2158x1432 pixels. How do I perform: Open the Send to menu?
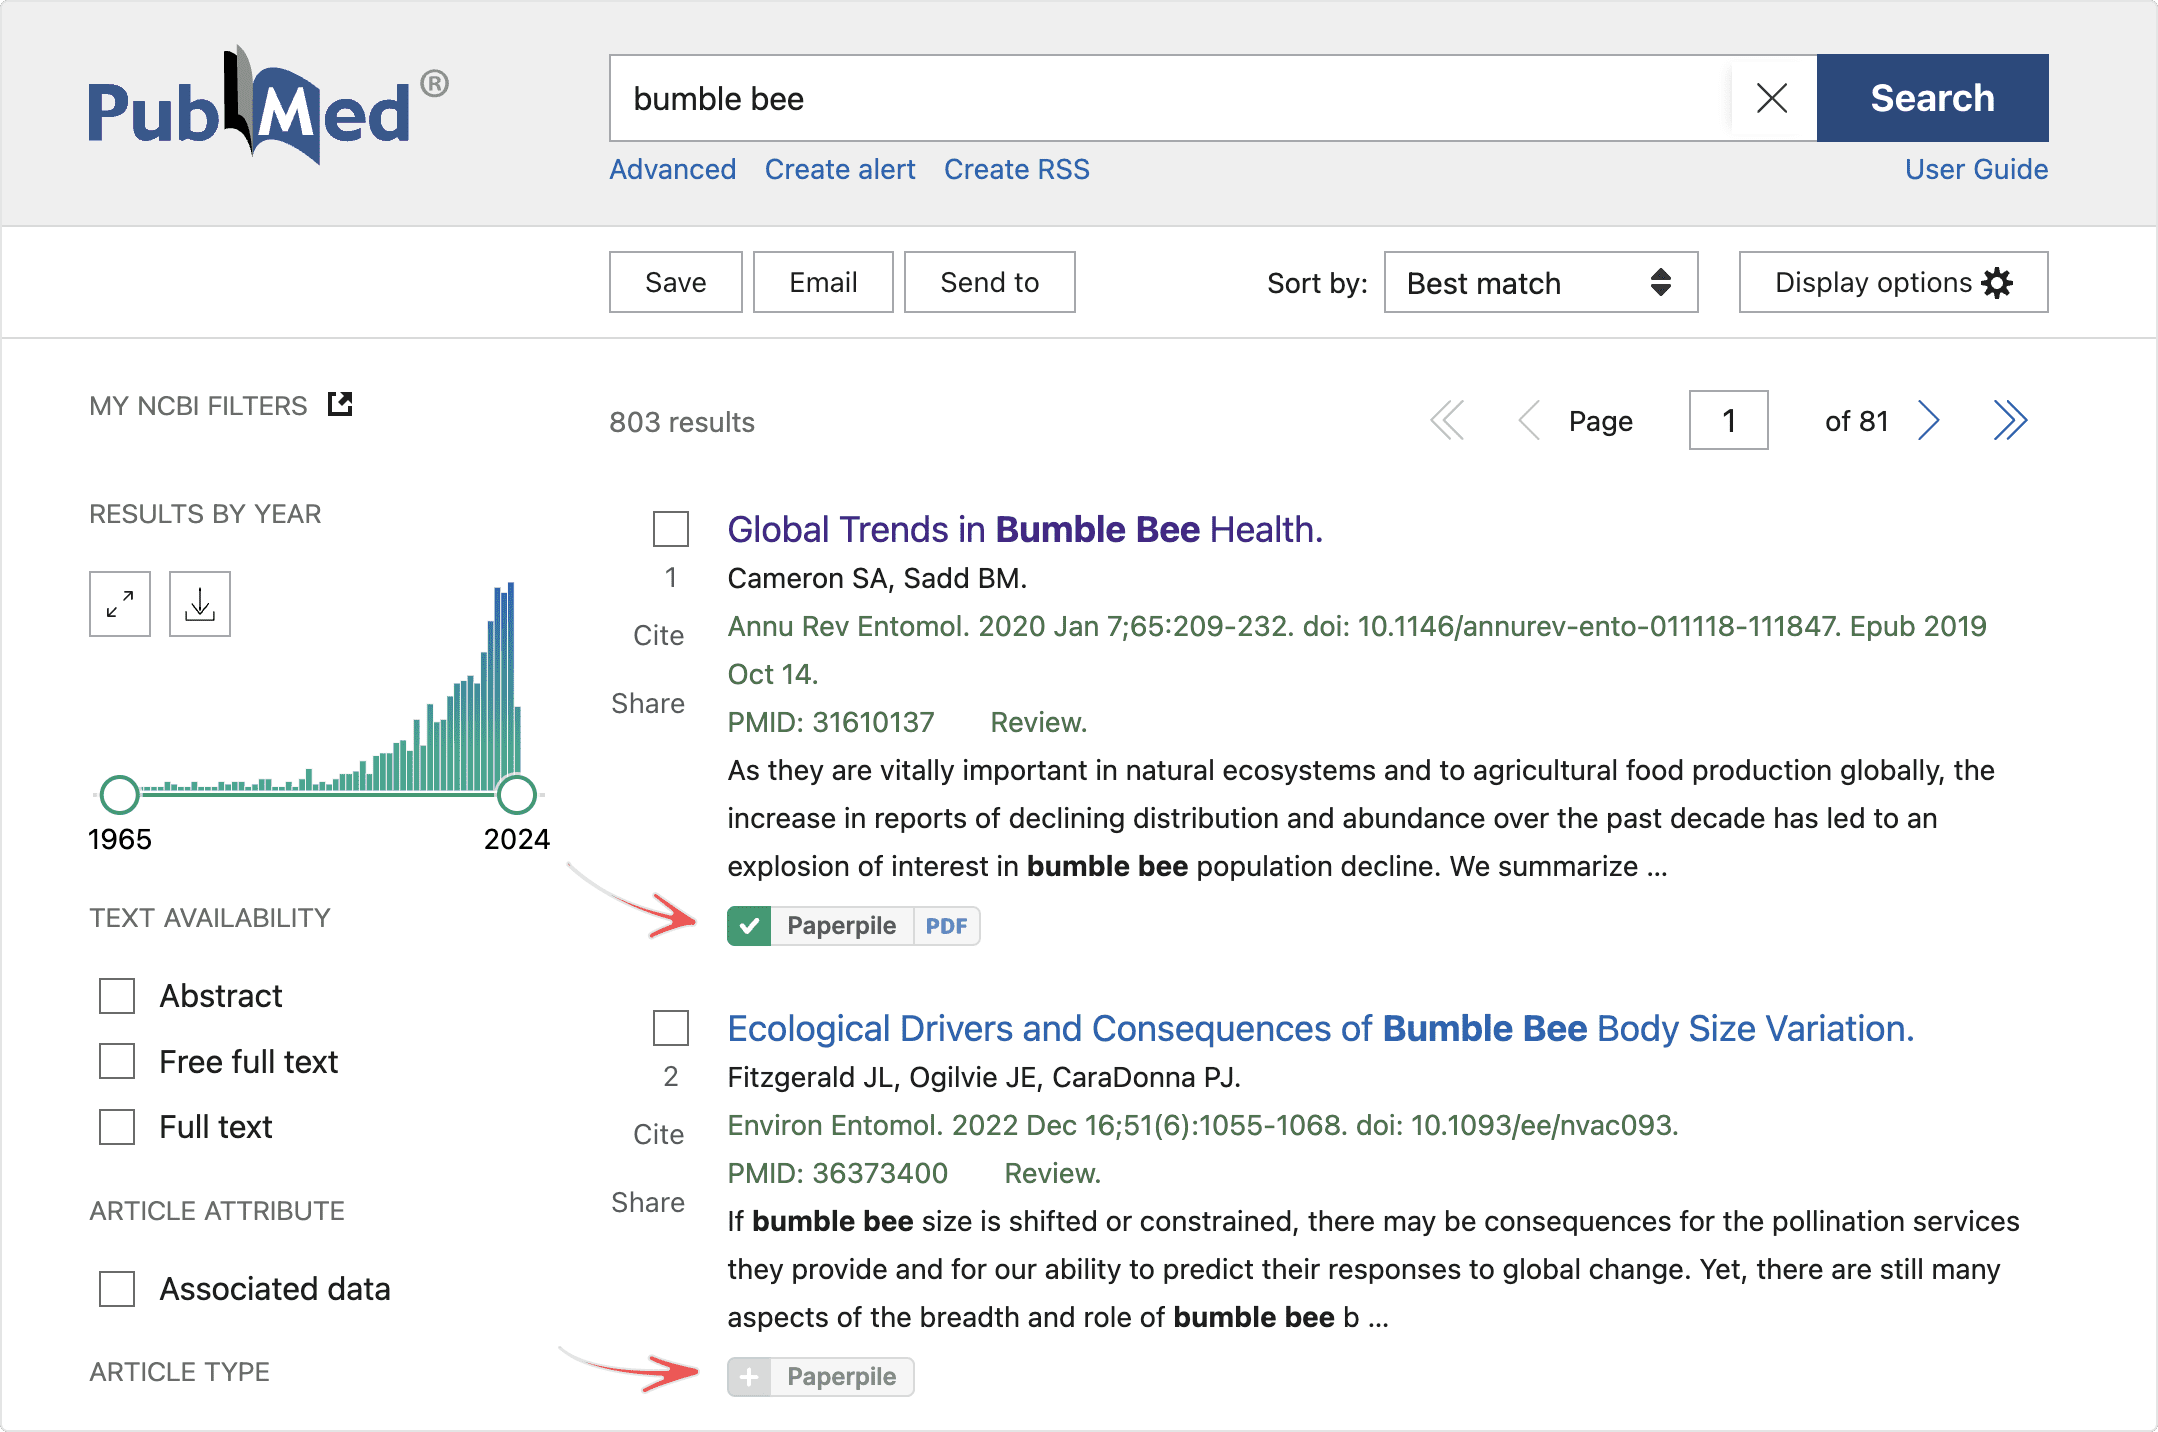click(989, 283)
